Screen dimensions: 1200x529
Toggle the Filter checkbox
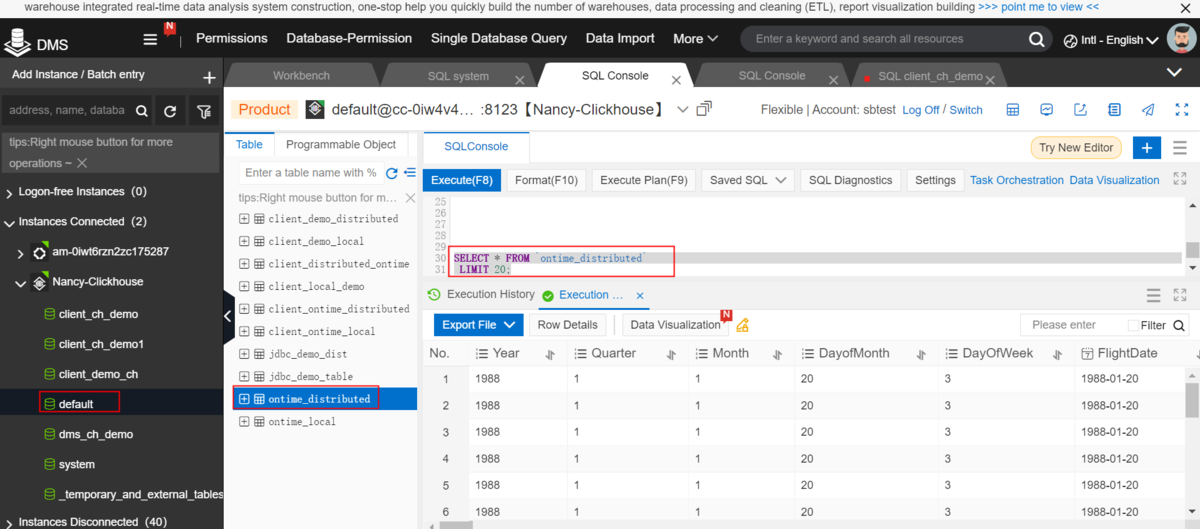coord(1133,325)
